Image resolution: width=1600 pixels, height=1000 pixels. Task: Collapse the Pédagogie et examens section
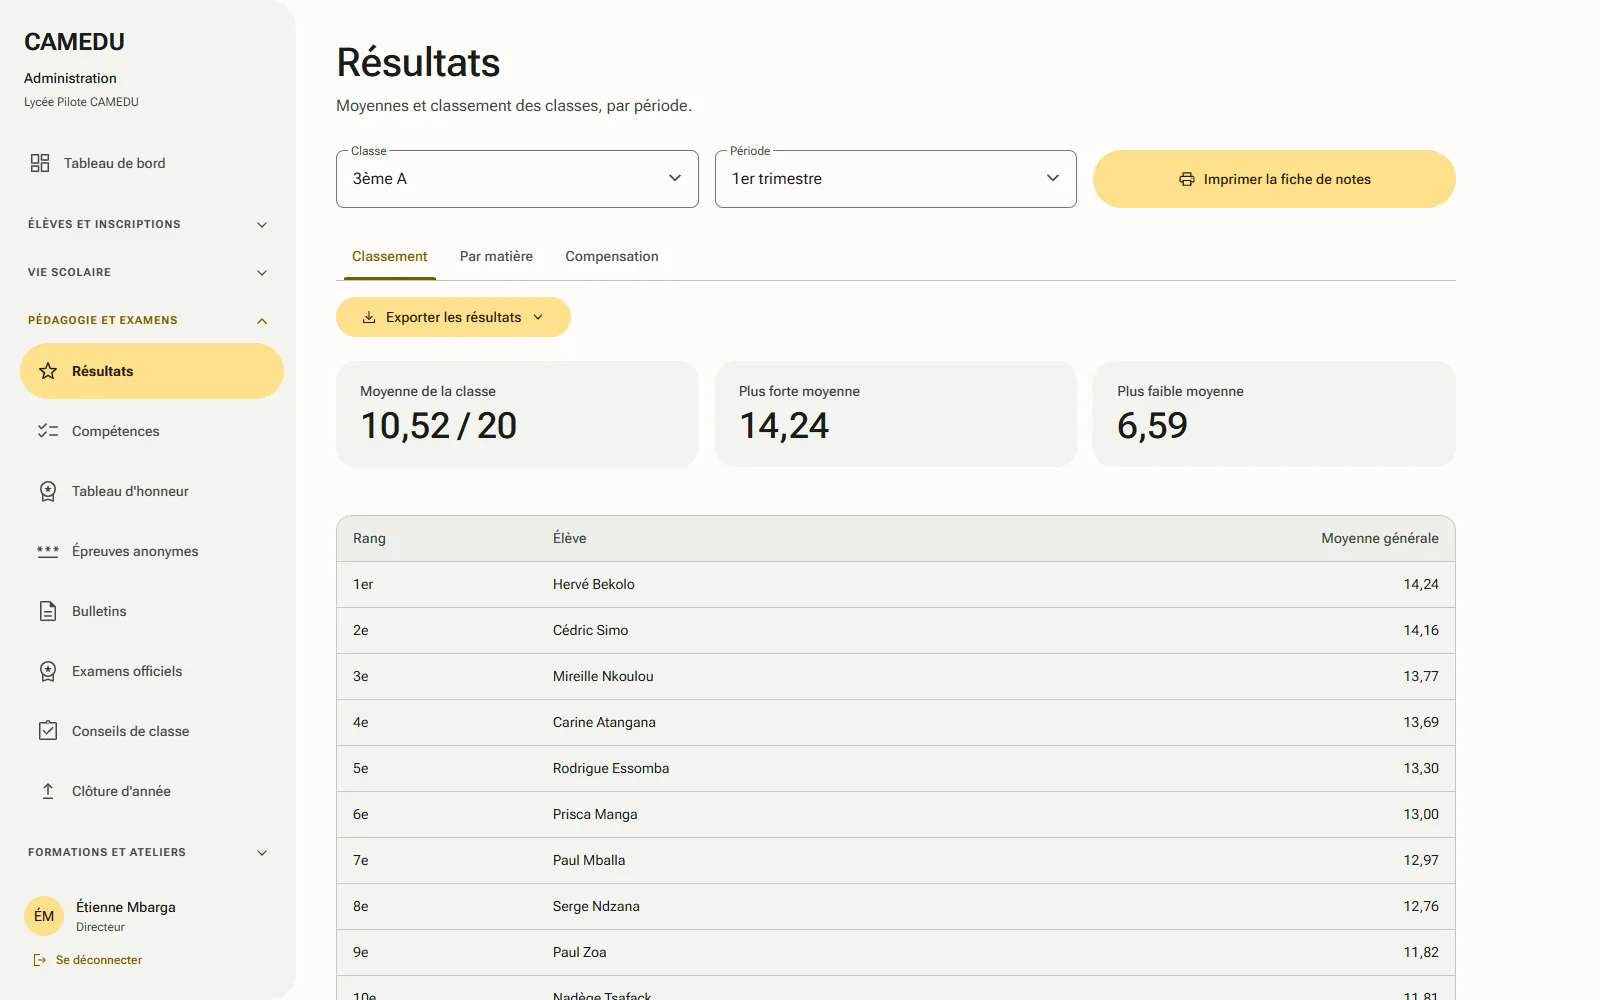[x=148, y=320]
